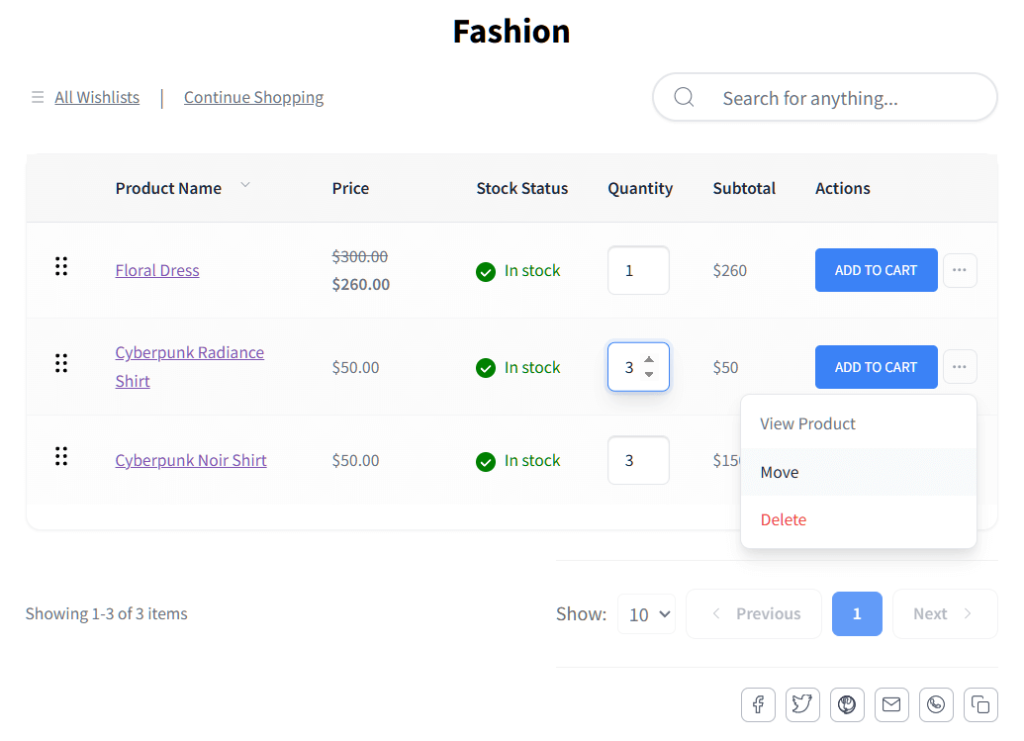Image resolution: width=1024 pixels, height=741 pixels.
Task: Share wishlist on Facebook
Action: pos(757,704)
